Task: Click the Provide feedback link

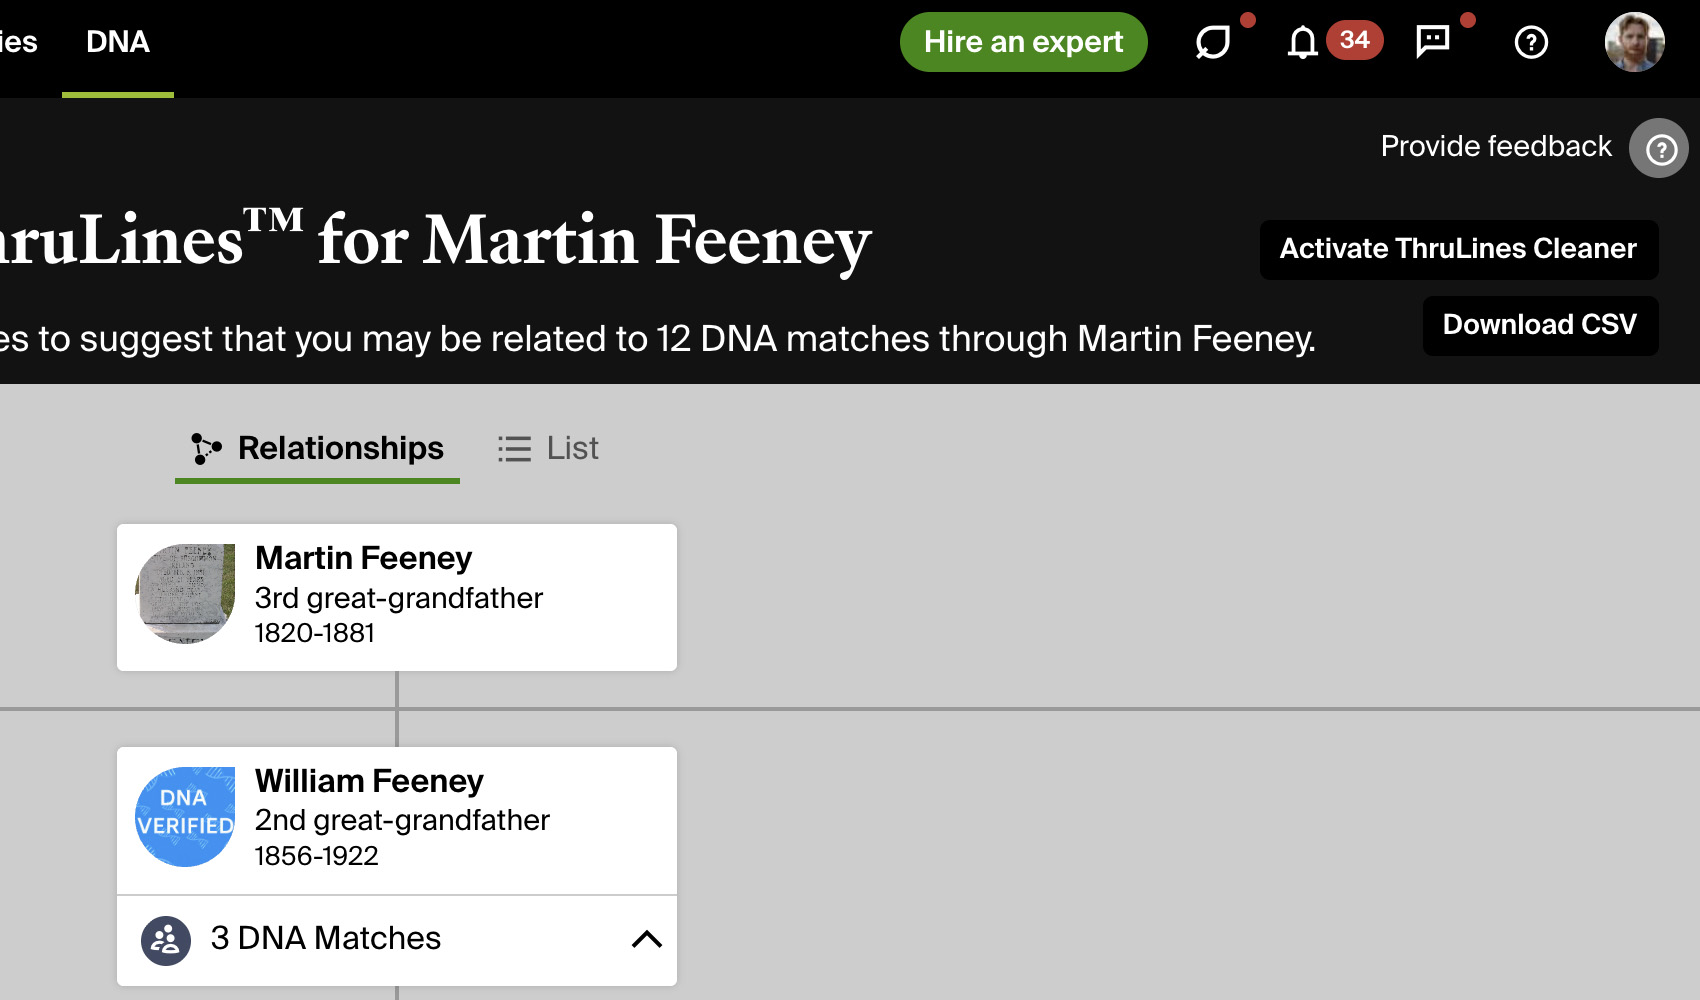Action: point(1496,147)
